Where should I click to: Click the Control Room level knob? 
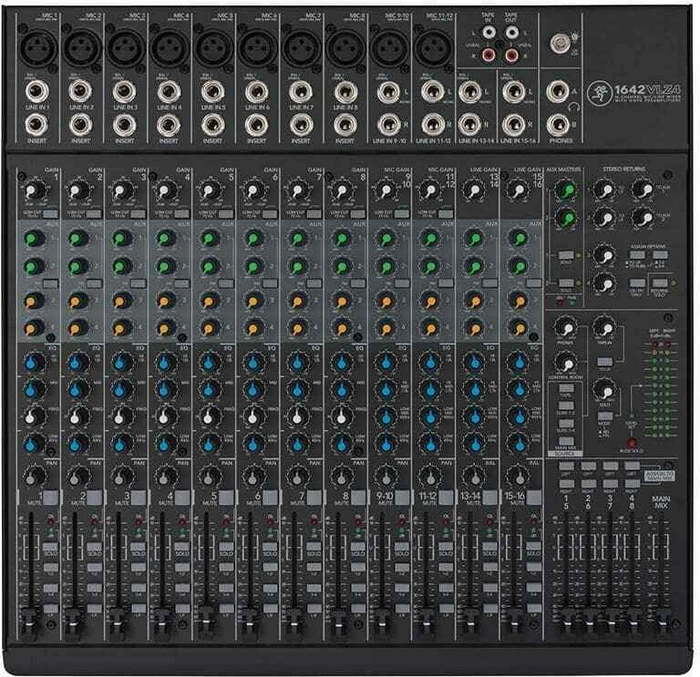566,363
